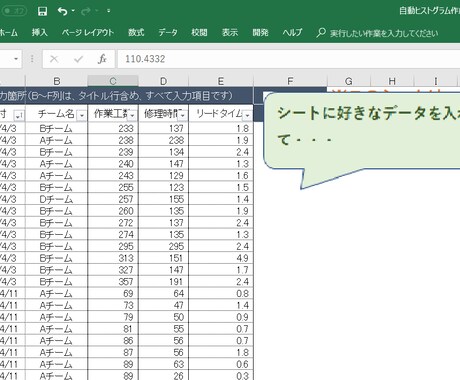
Task: Click the Redo arrow icon
Action: (x=86, y=11)
